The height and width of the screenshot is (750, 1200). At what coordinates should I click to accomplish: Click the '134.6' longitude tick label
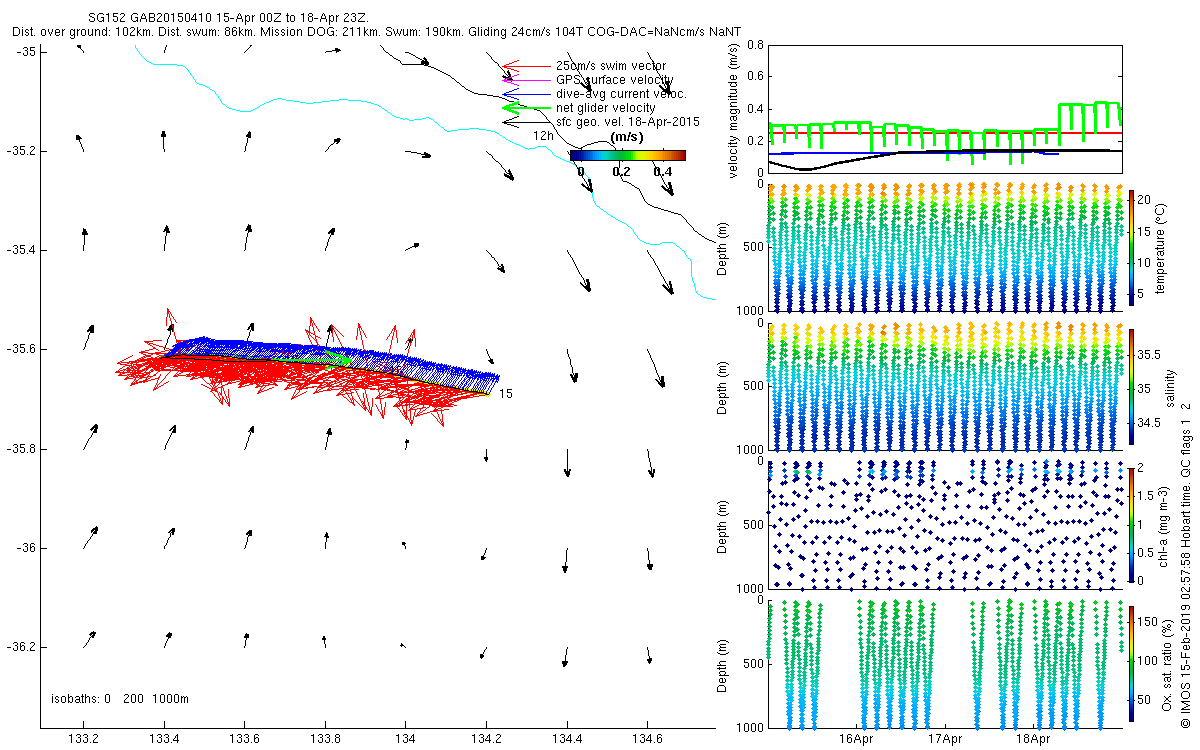pos(647,740)
